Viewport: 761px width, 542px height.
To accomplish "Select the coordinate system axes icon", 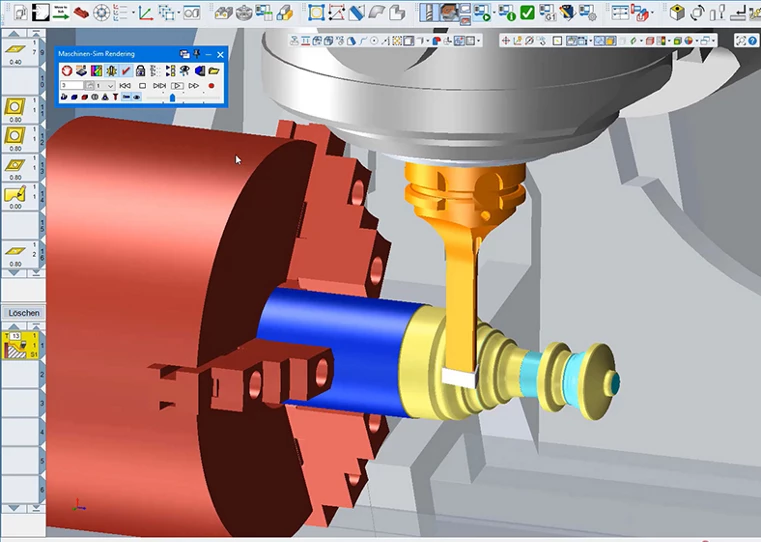I will 144,14.
